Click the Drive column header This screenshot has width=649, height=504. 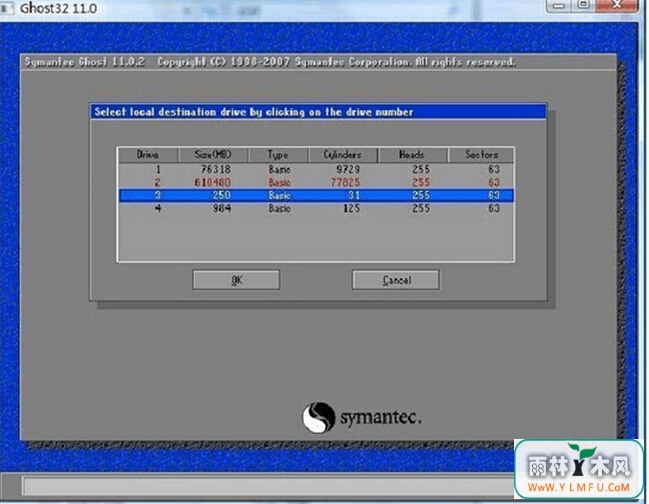148,155
